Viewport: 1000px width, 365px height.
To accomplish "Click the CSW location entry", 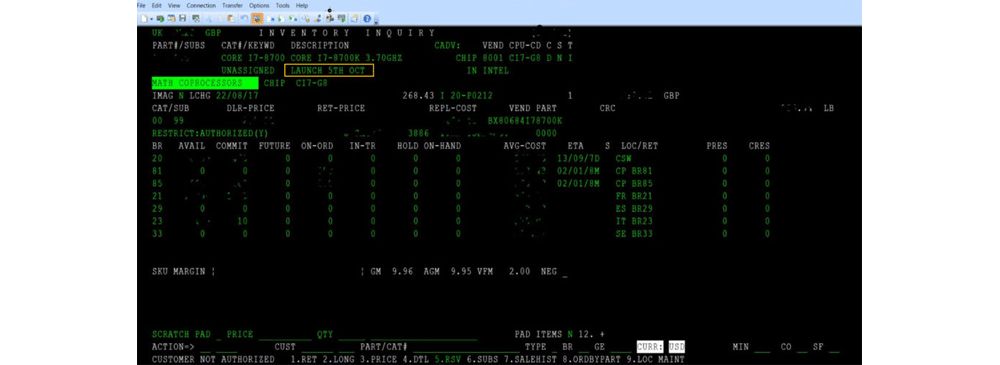I will (623, 158).
